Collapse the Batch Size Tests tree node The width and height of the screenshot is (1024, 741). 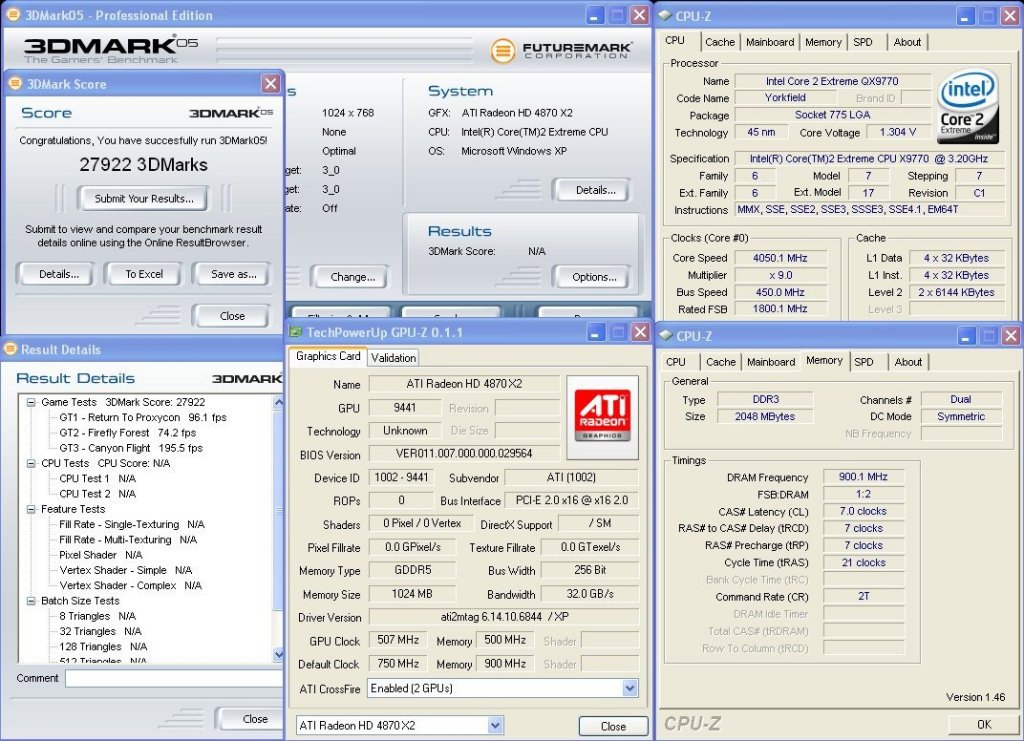tap(31, 601)
